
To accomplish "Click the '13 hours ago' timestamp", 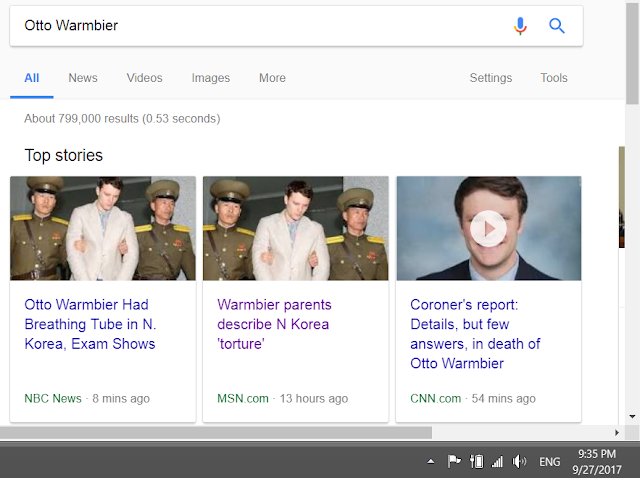I will [313, 398].
